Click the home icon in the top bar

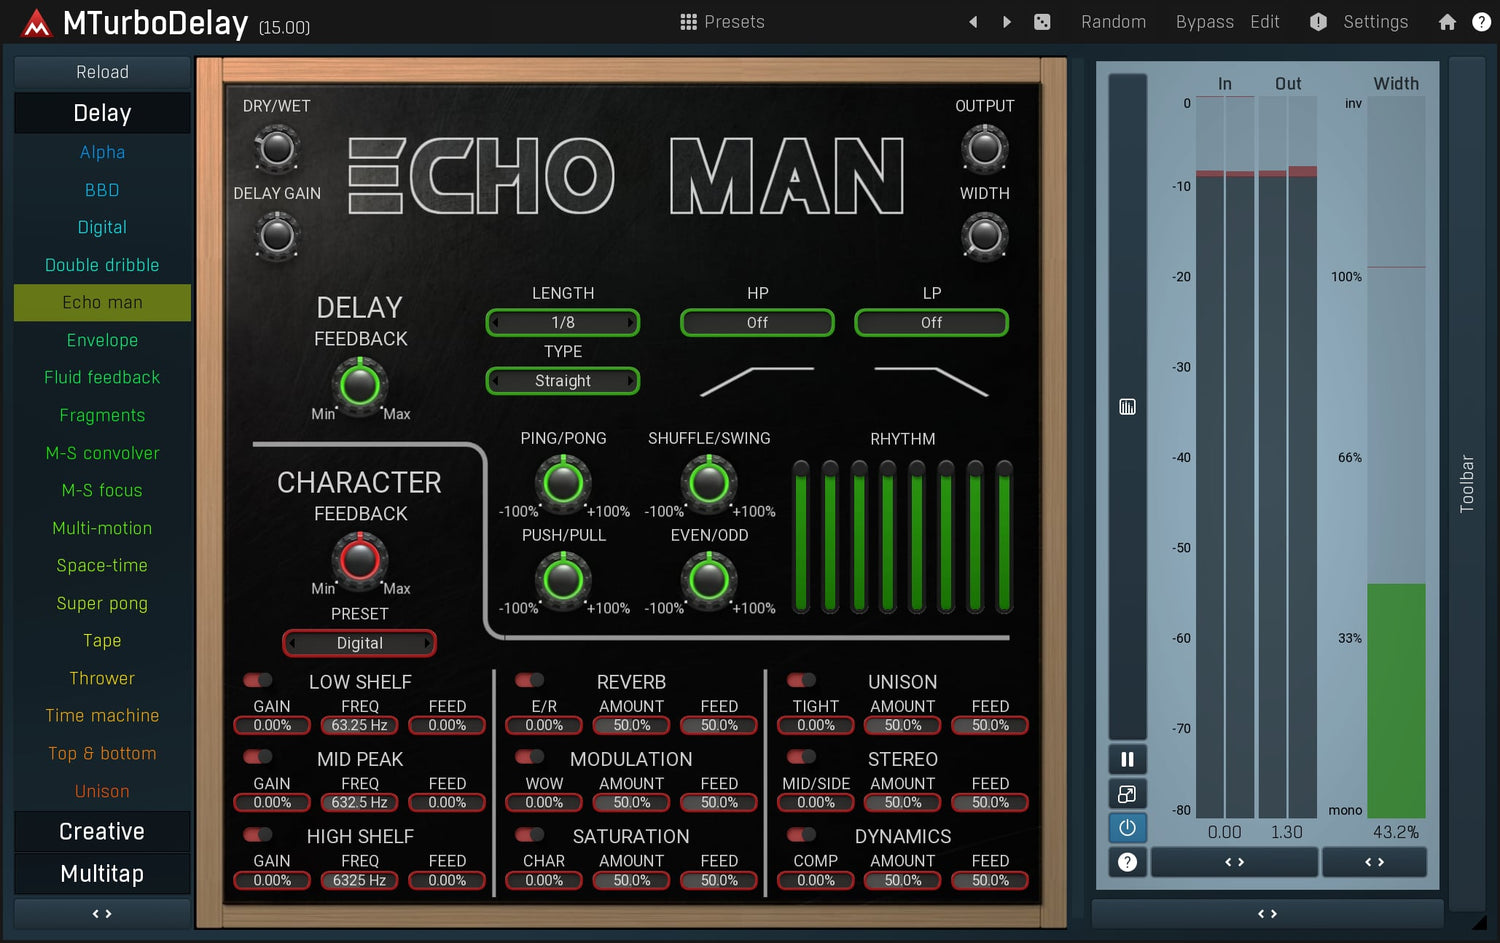tap(1447, 22)
